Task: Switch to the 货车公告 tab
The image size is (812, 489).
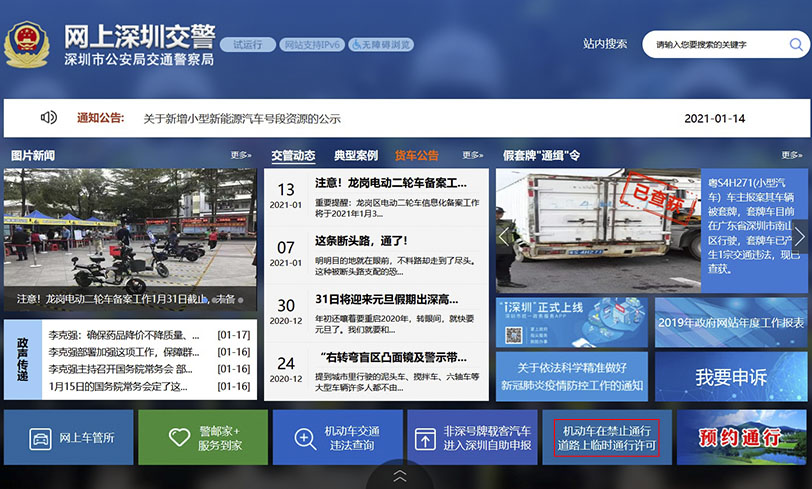Action: point(417,155)
